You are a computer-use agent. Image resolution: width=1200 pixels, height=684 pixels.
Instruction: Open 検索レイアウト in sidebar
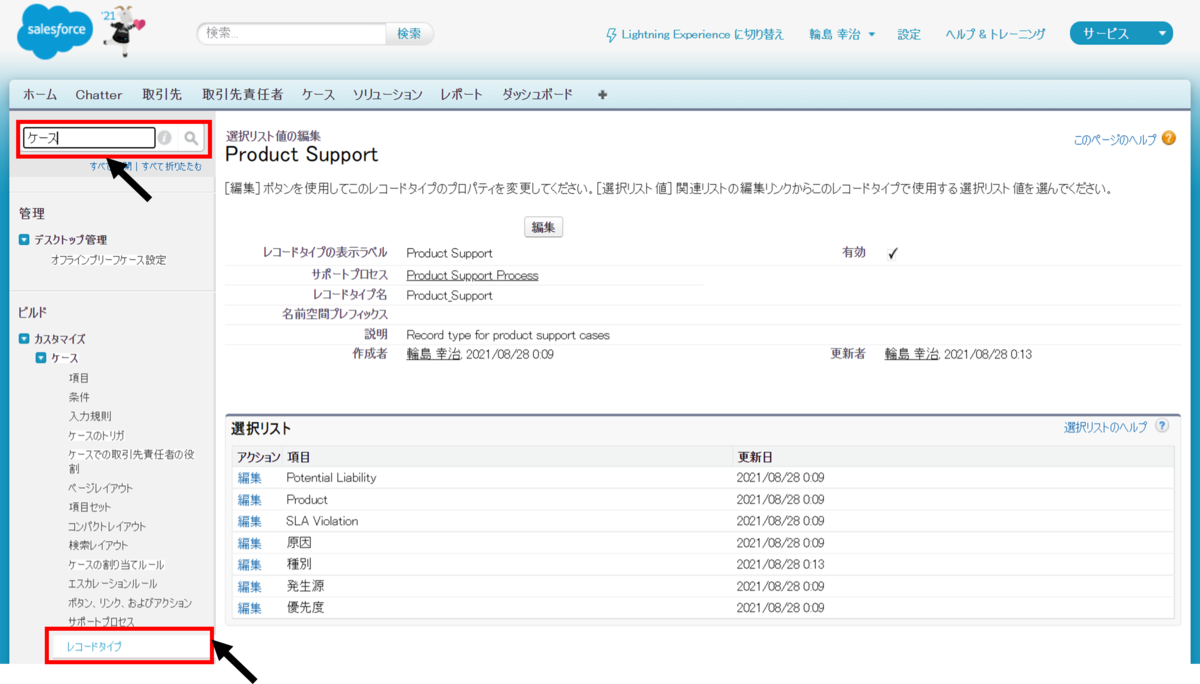pos(98,545)
